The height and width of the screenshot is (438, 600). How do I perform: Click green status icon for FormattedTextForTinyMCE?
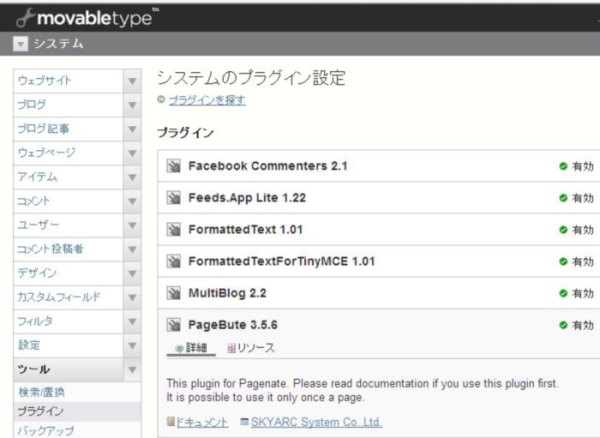tap(563, 261)
